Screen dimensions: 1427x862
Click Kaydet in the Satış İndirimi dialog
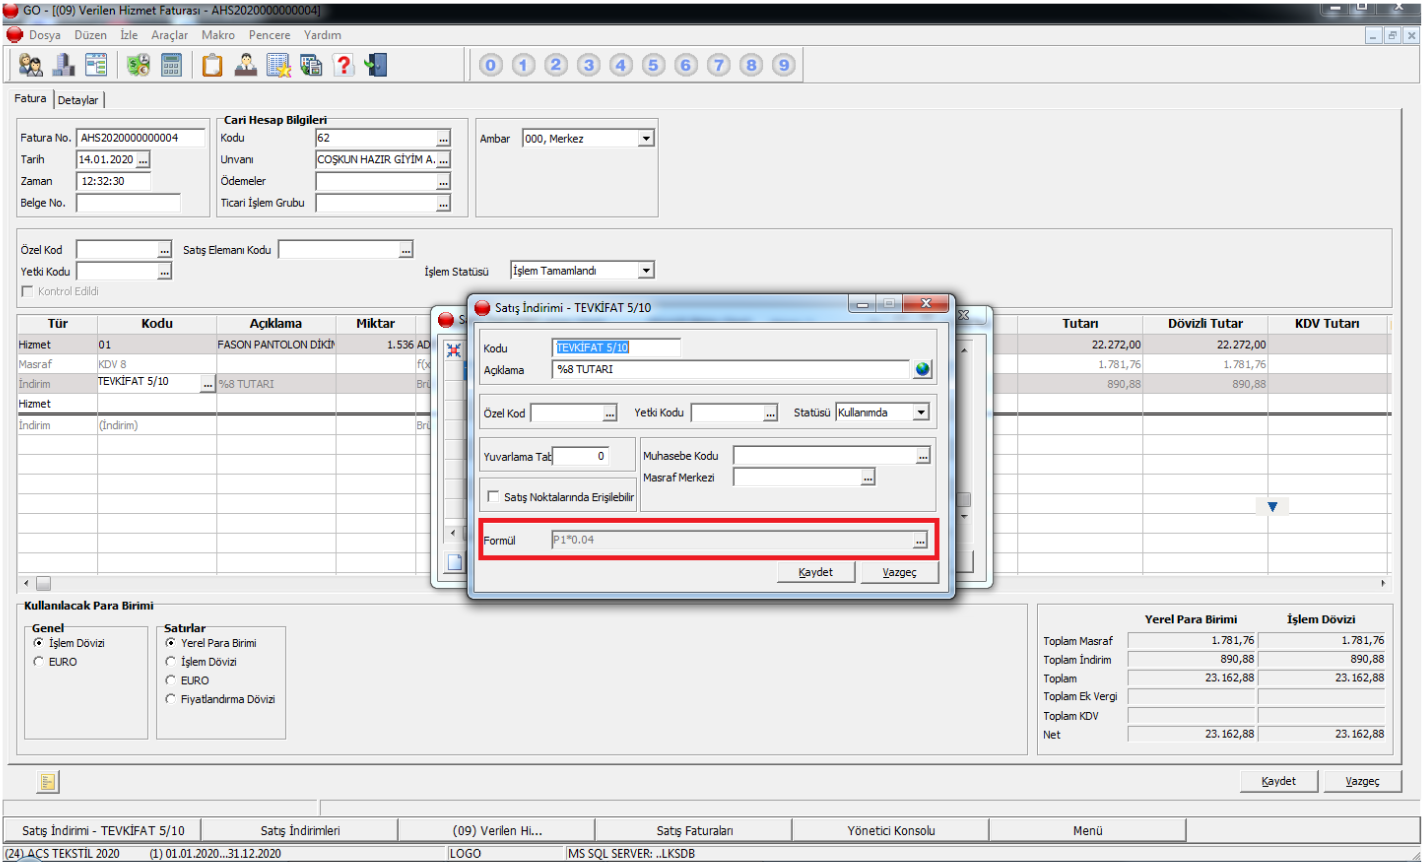(816, 572)
